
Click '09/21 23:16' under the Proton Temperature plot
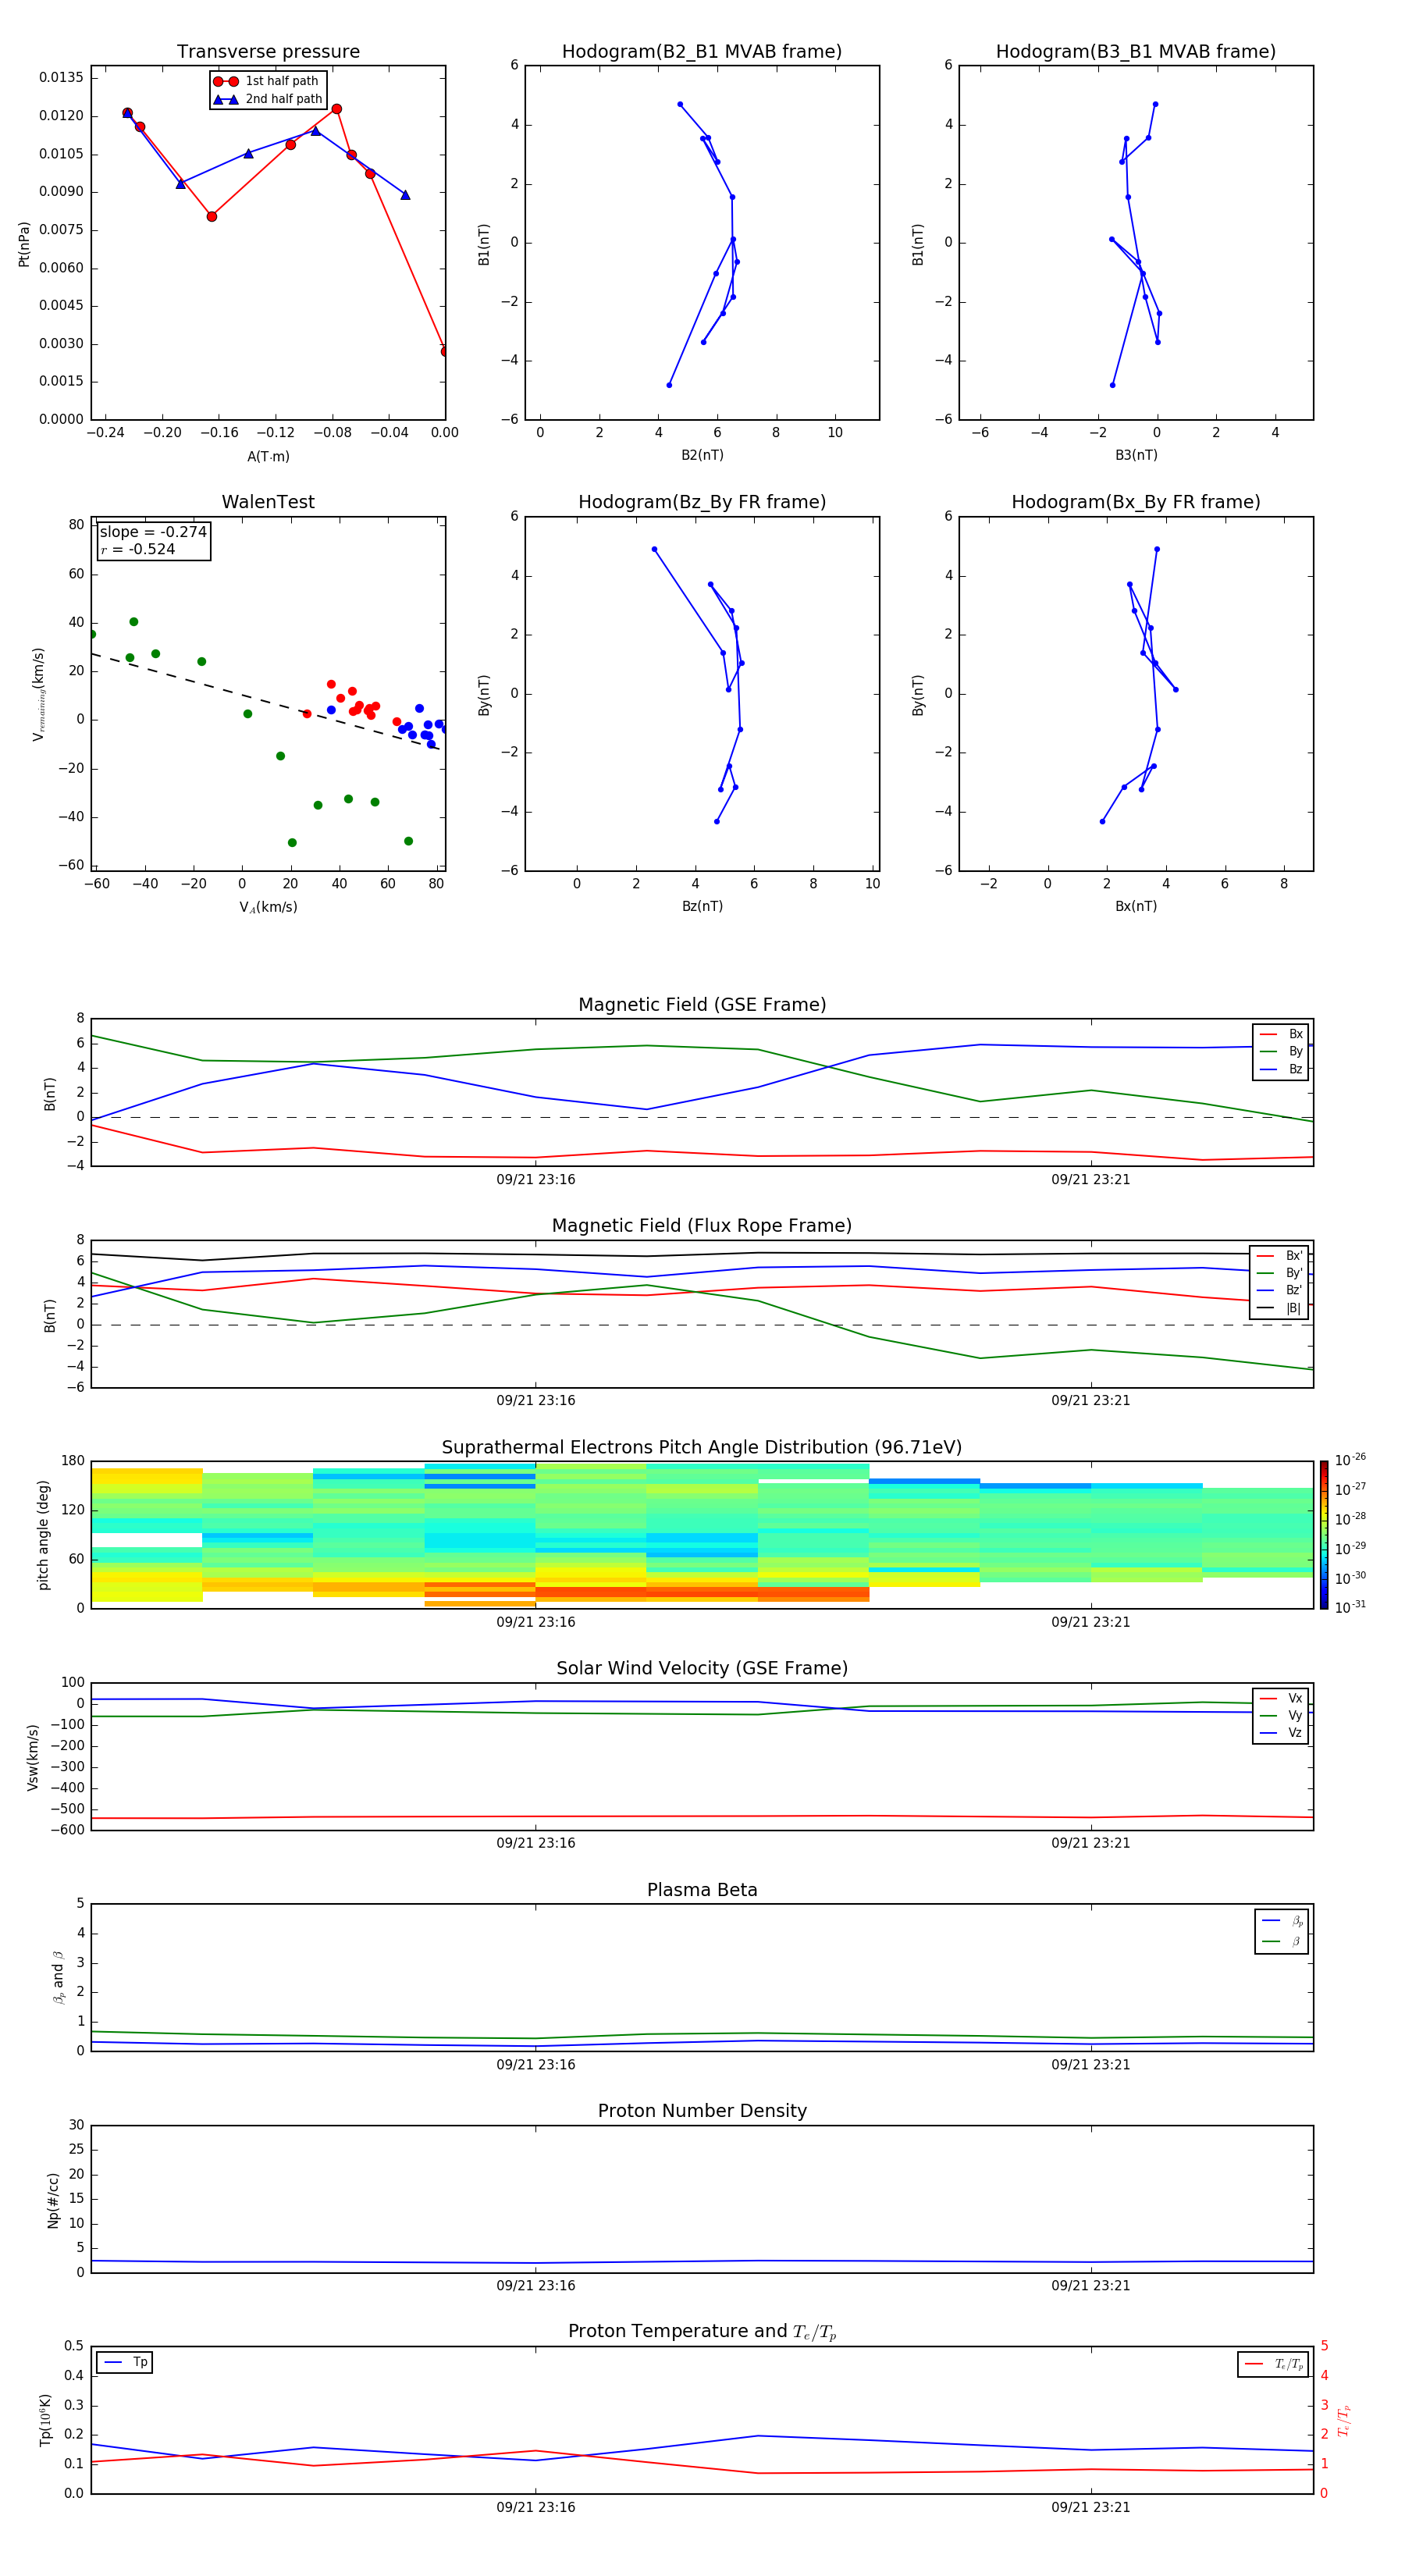(536, 2507)
